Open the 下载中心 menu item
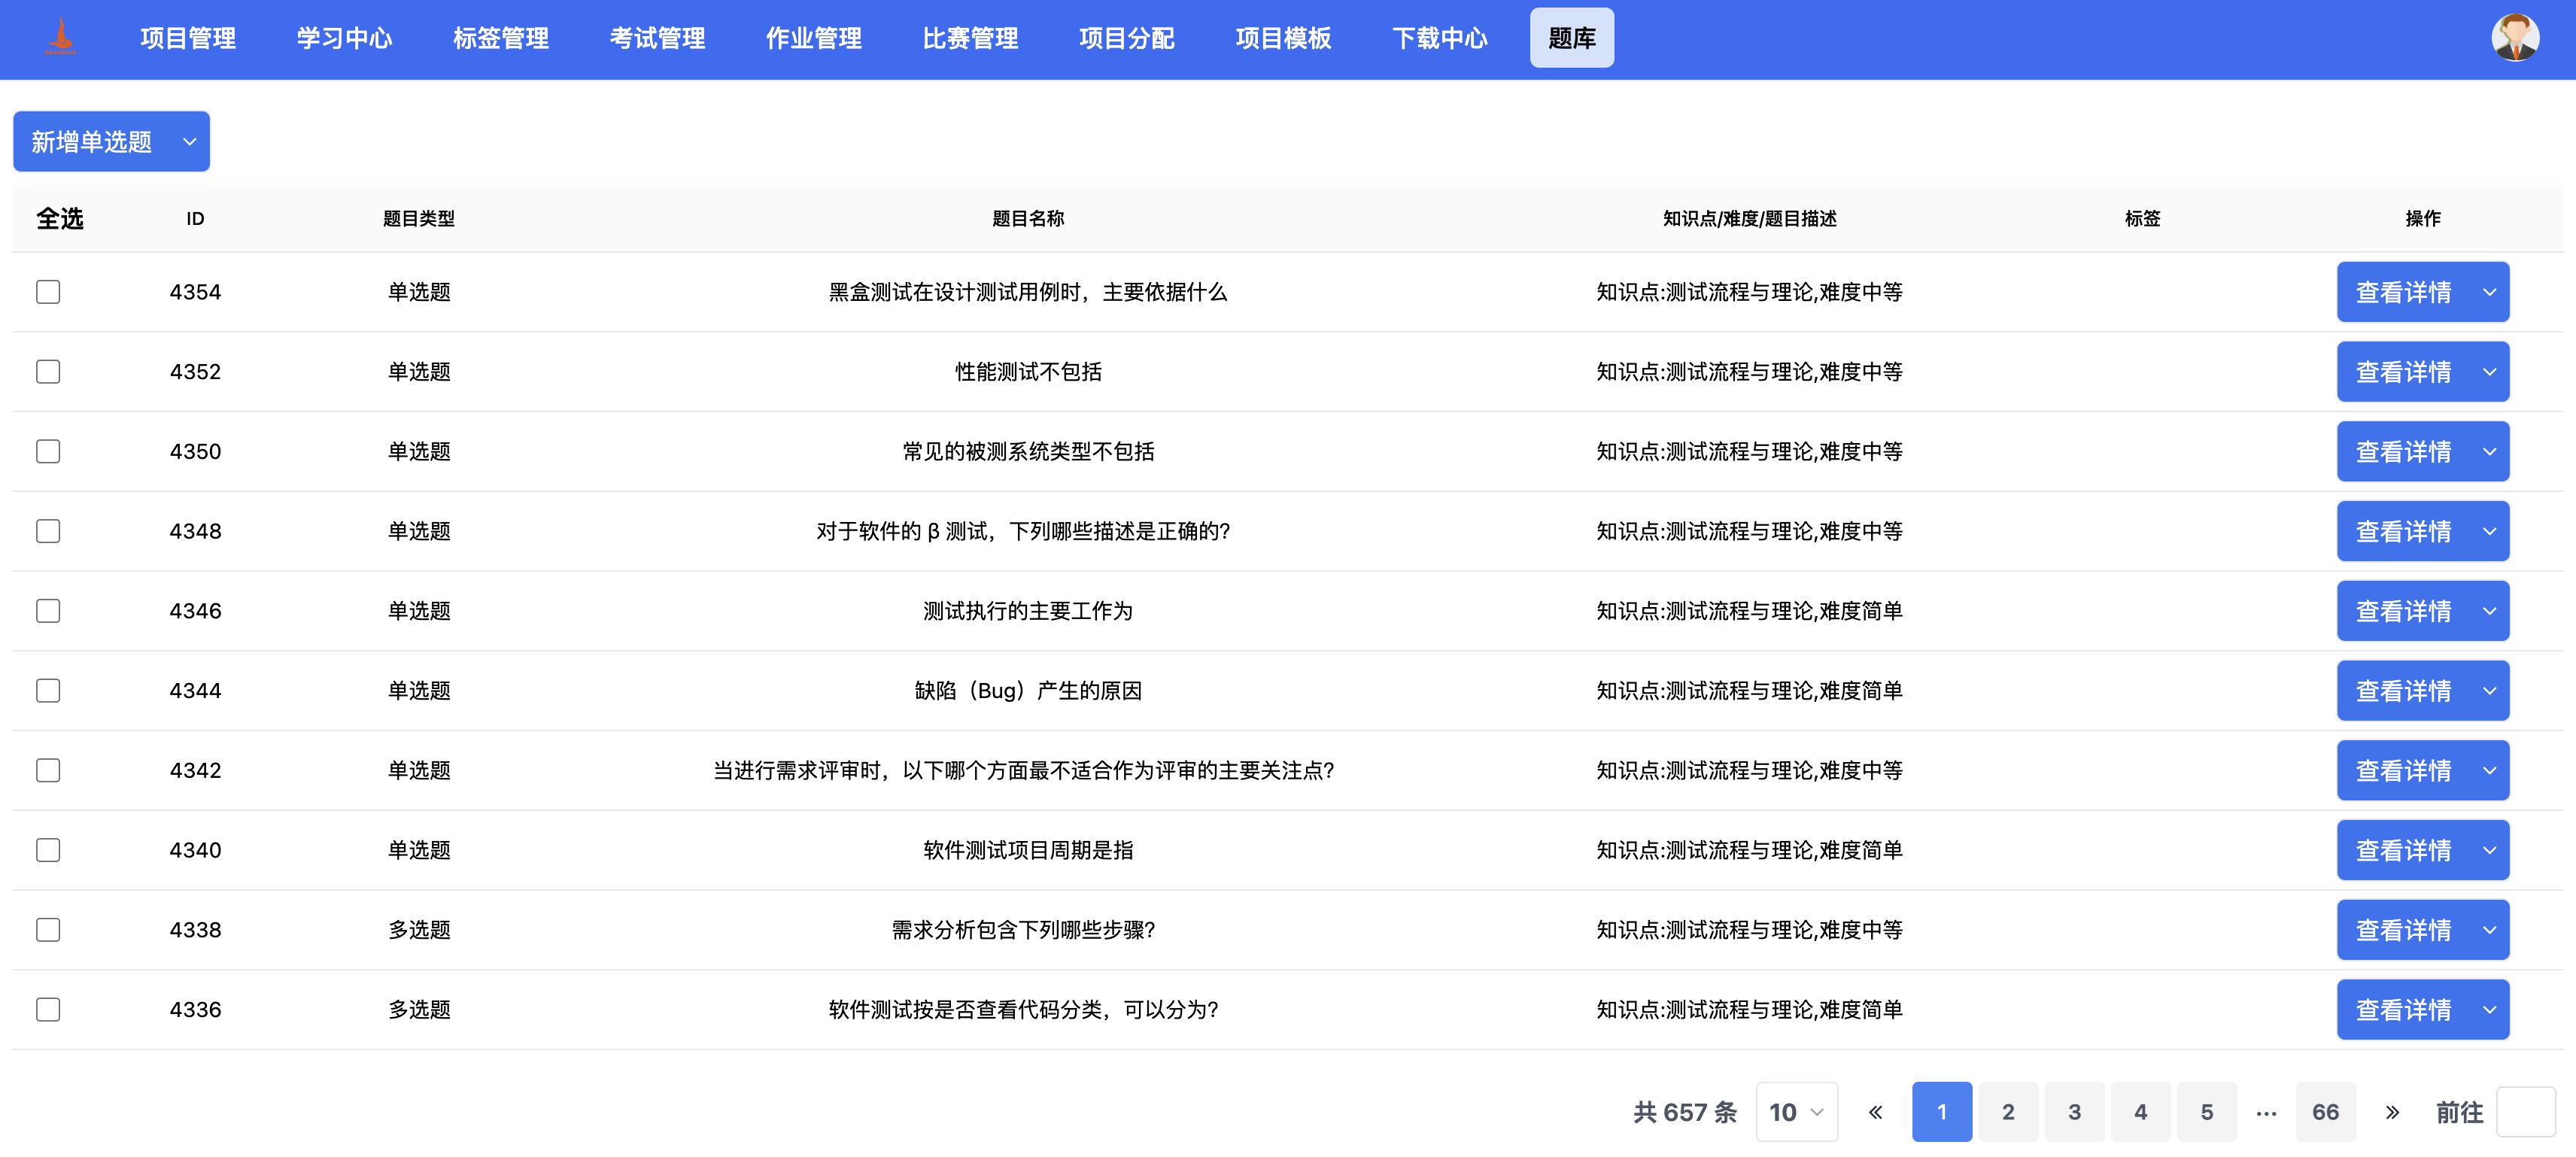The width and height of the screenshot is (2576, 1157). [1439, 38]
